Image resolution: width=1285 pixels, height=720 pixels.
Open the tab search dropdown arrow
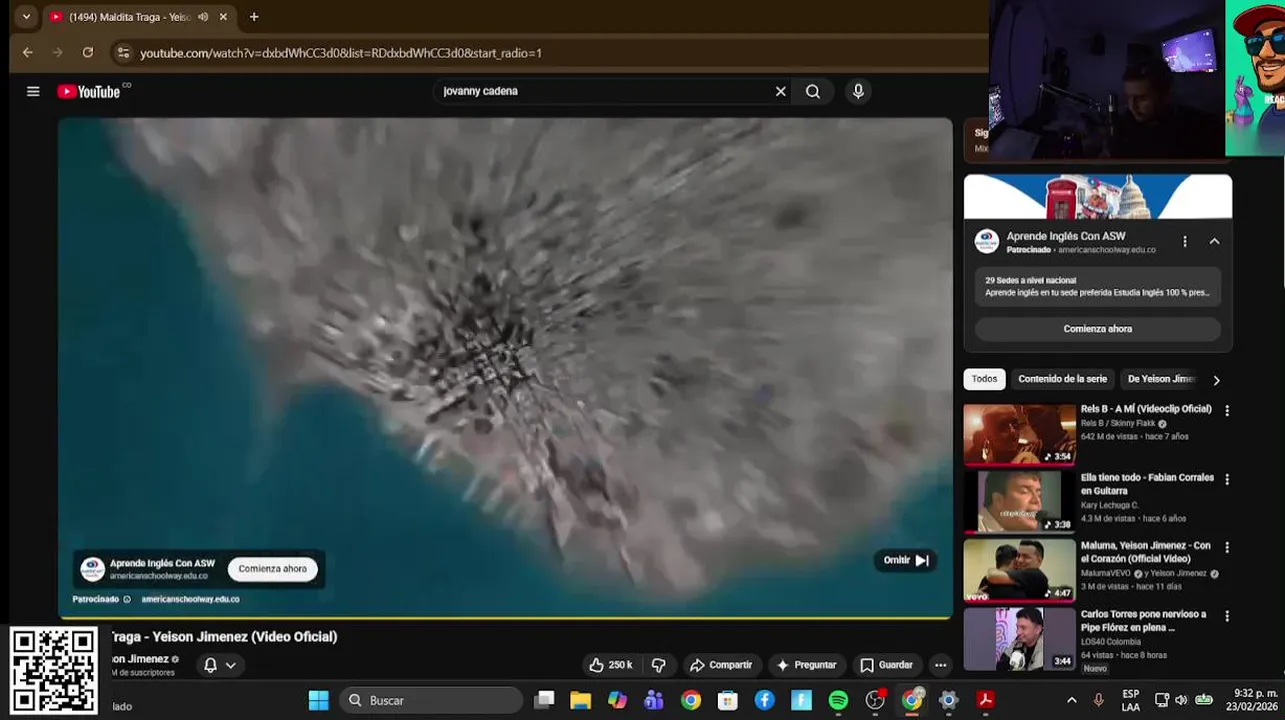(26, 17)
